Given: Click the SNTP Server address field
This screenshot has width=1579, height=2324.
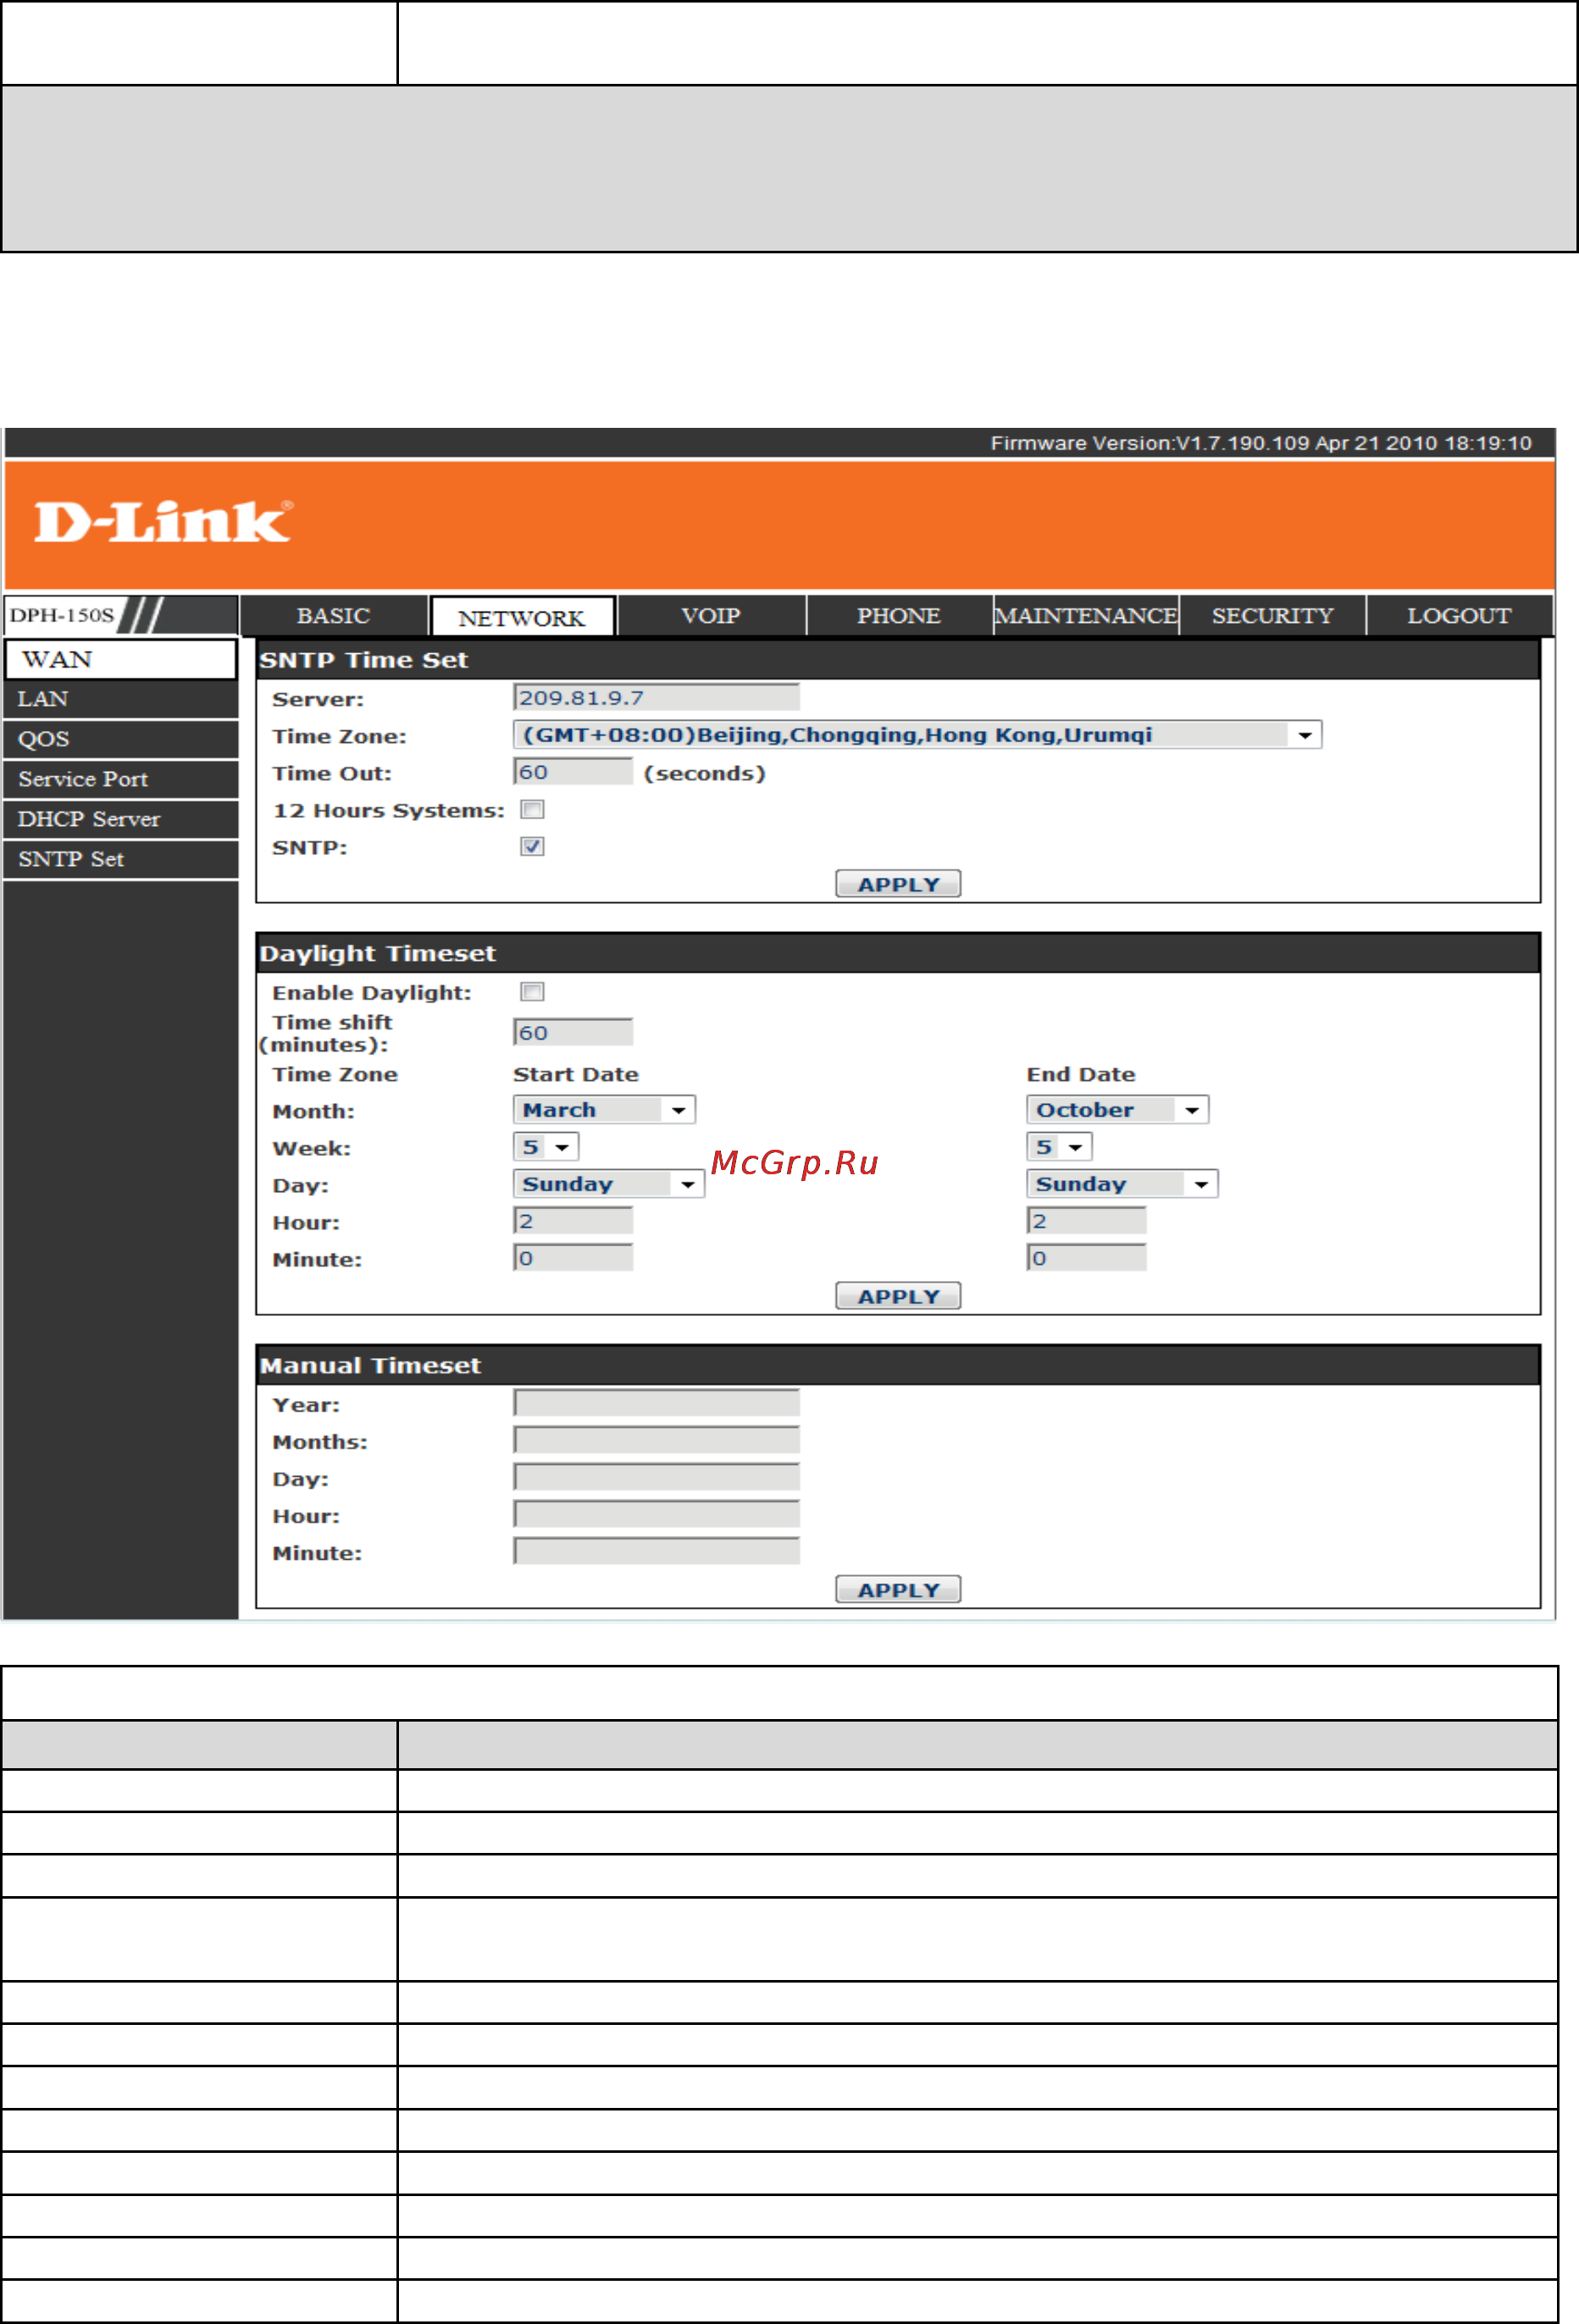Looking at the screenshot, I should pyautogui.click(x=656, y=698).
